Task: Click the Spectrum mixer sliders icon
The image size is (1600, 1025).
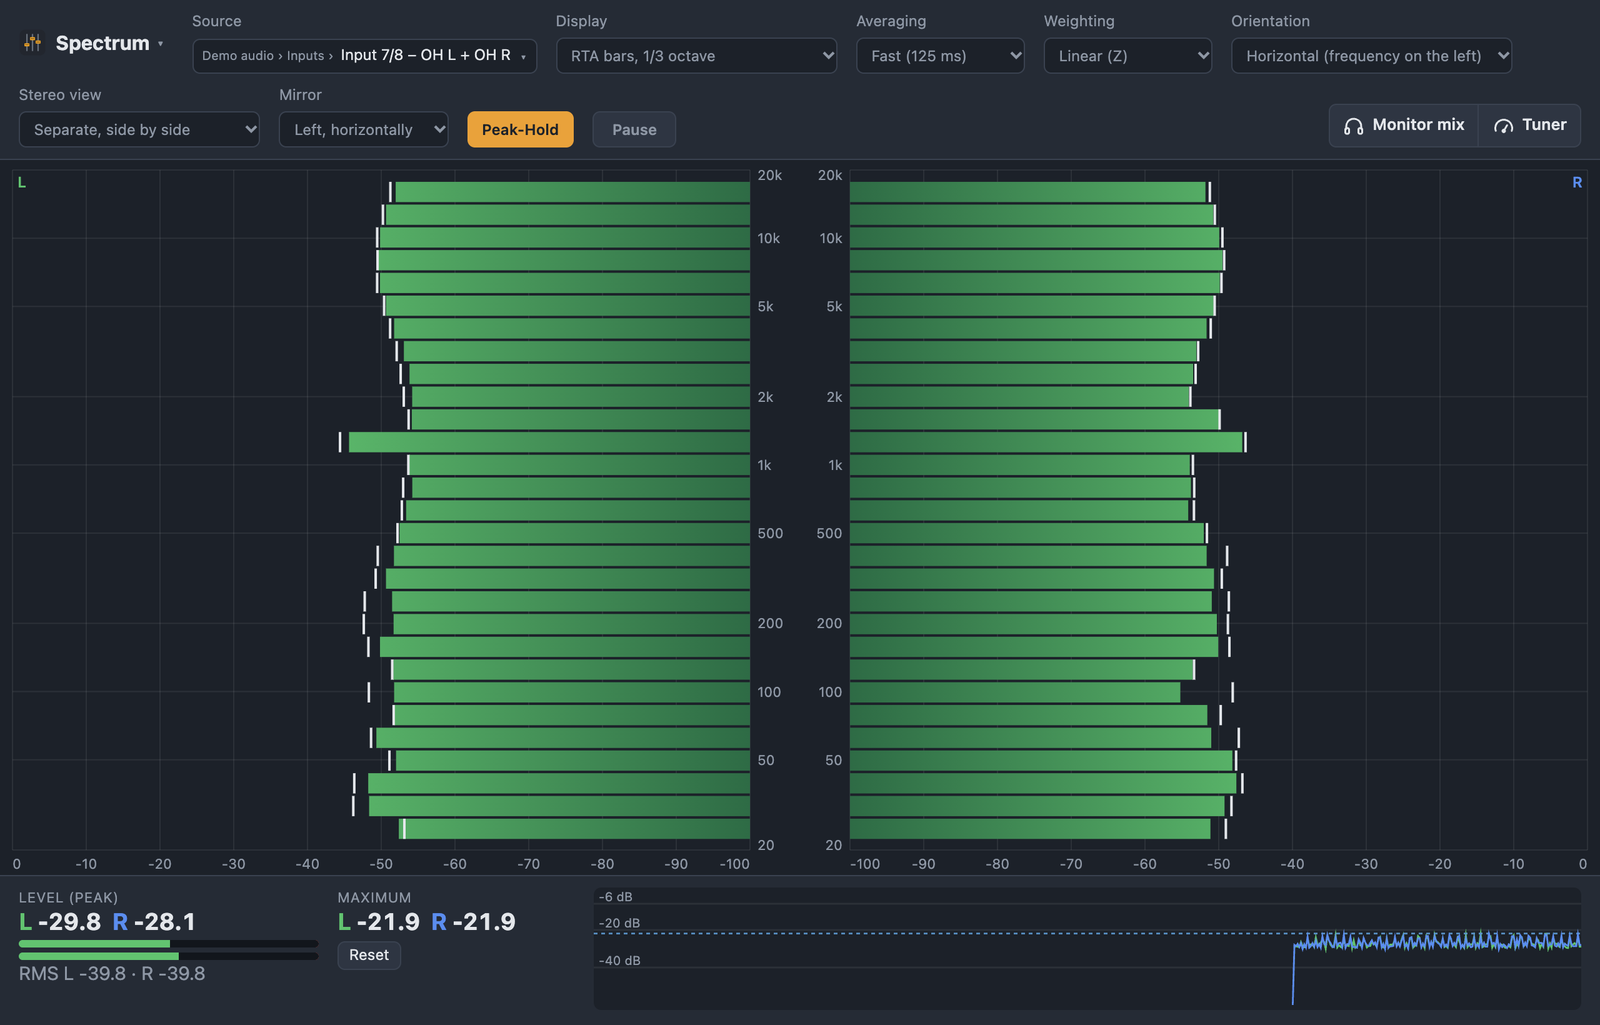Action: coord(33,43)
